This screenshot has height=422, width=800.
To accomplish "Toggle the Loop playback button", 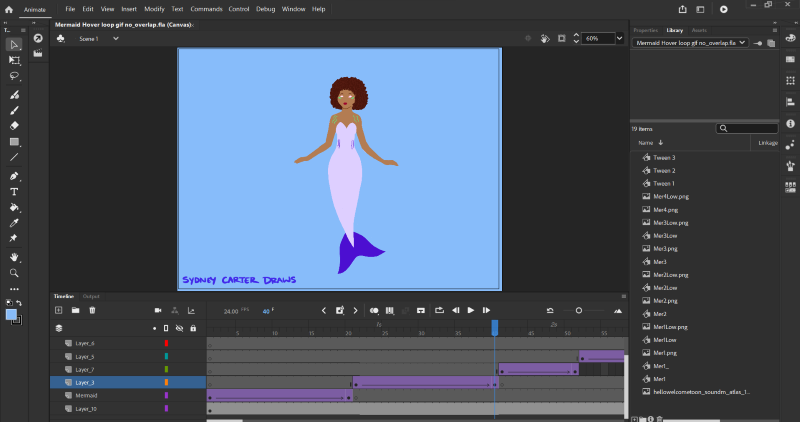I will (x=439, y=310).
